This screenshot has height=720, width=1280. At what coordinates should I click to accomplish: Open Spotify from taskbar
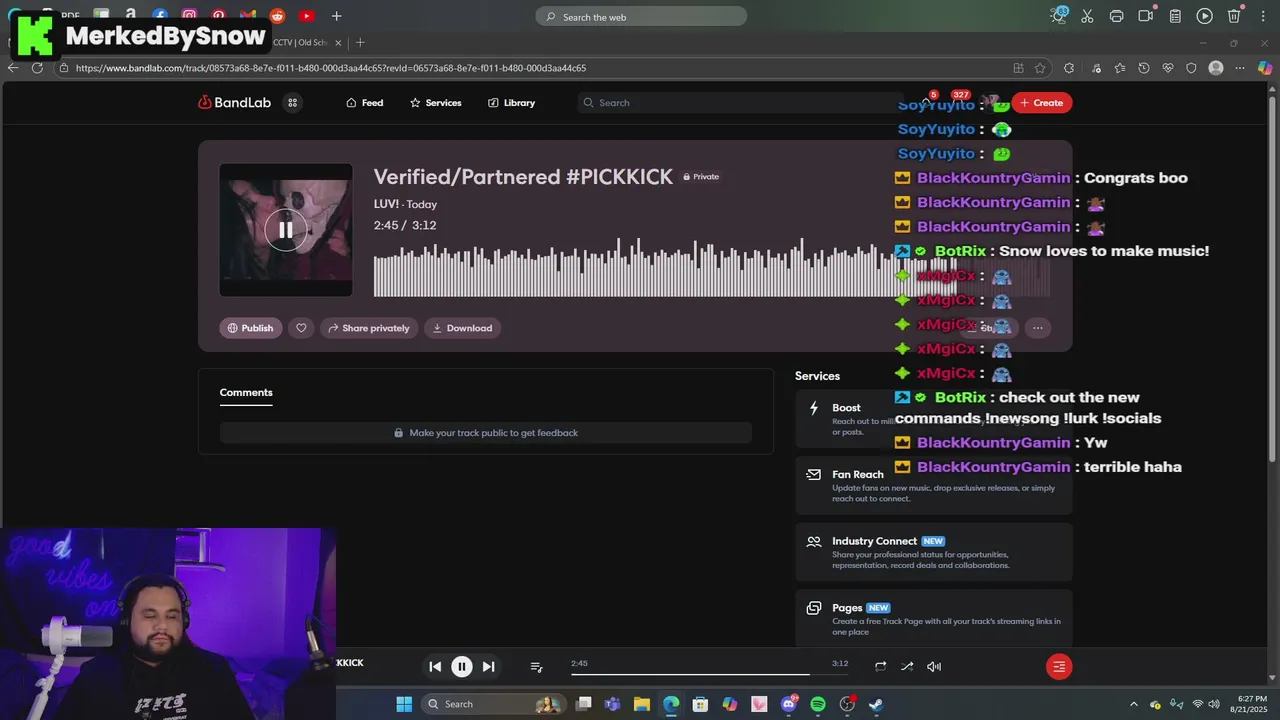click(x=818, y=704)
